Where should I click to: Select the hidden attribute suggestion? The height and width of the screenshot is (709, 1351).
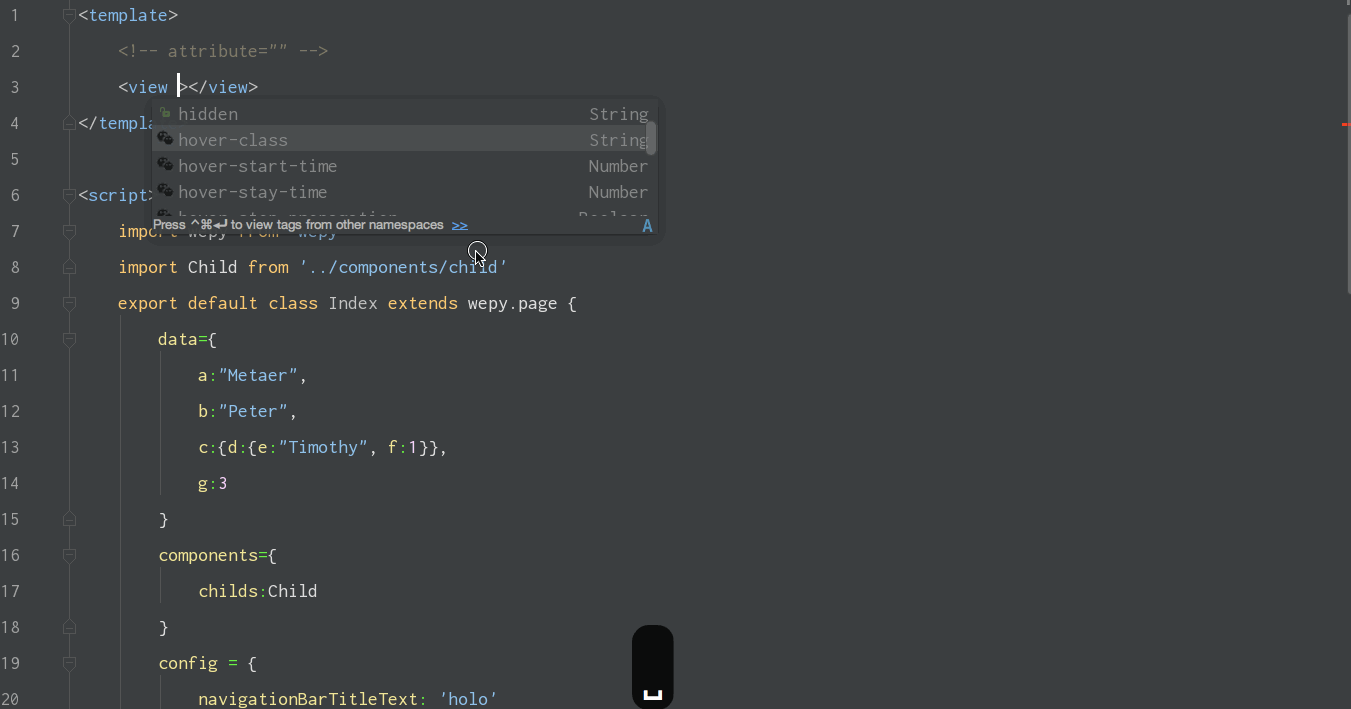click(208, 114)
